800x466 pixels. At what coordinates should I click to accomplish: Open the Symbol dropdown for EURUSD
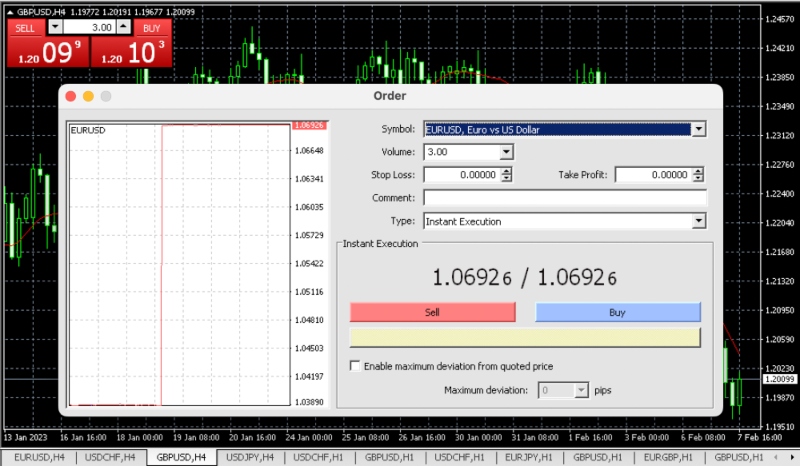coord(698,129)
